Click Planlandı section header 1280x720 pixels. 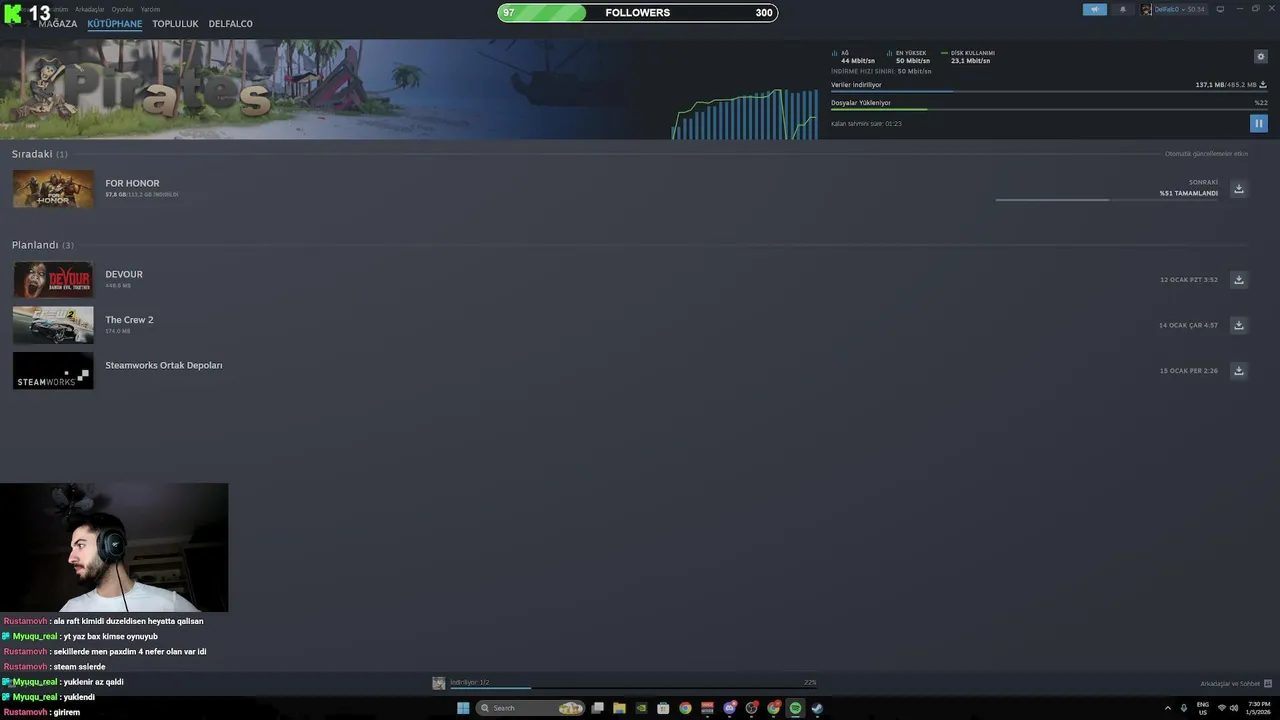click(43, 245)
